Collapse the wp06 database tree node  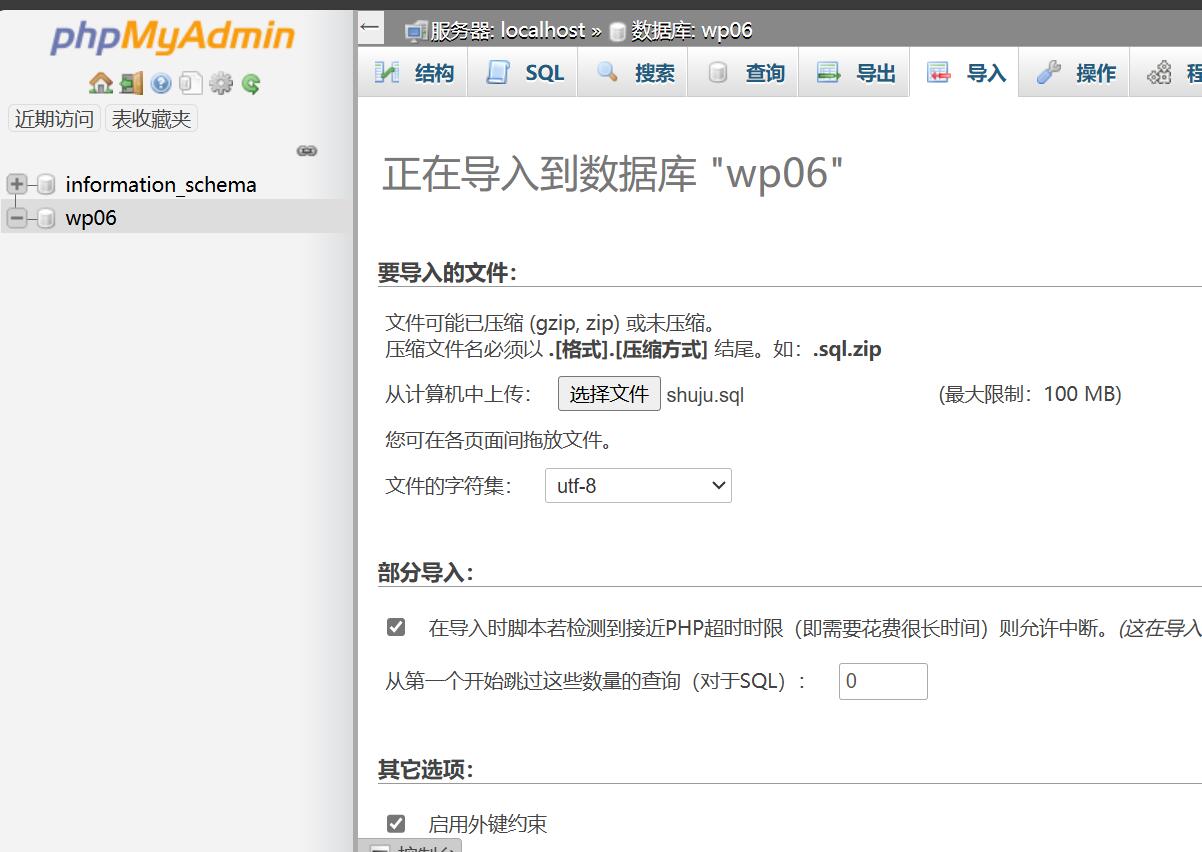[x=17, y=217]
